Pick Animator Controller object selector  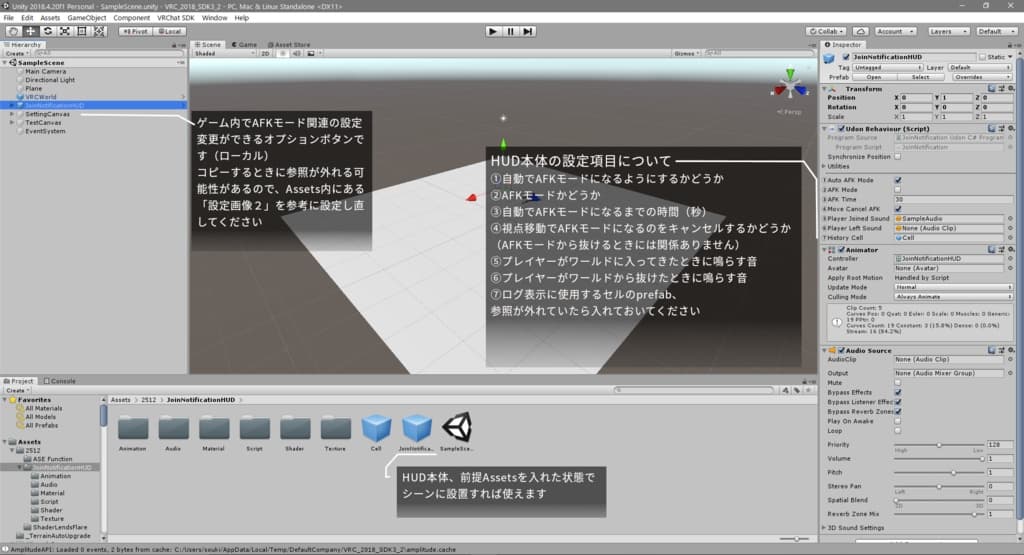click(x=1010, y=259)
